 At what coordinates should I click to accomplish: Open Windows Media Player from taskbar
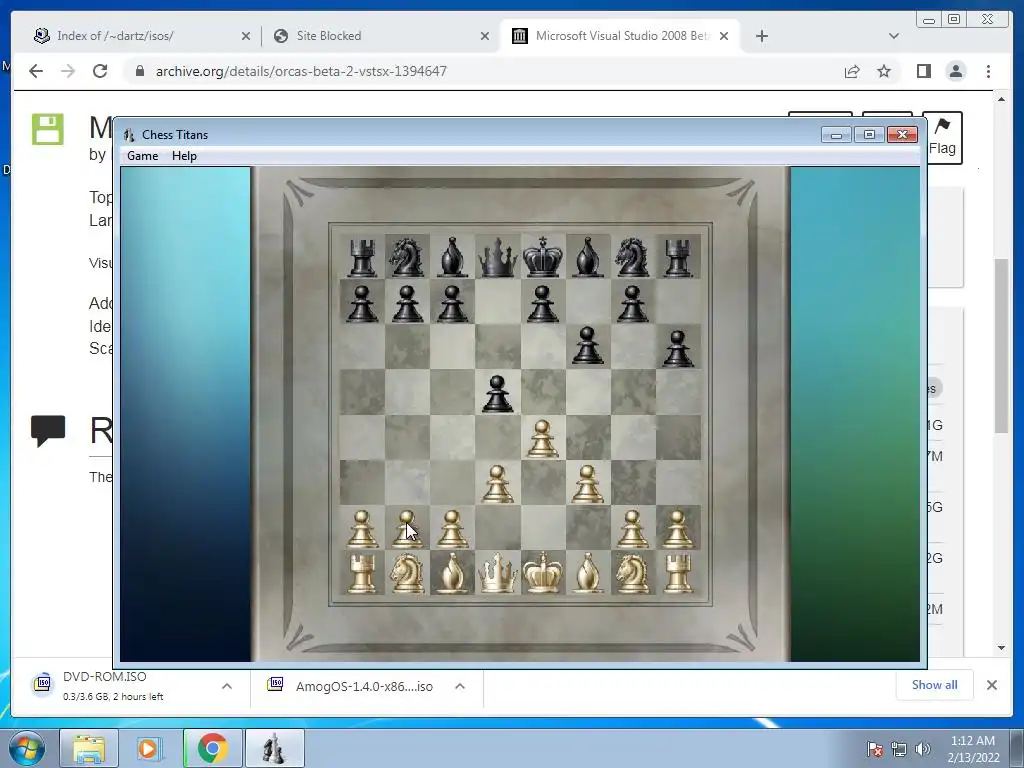coord(150,748)
